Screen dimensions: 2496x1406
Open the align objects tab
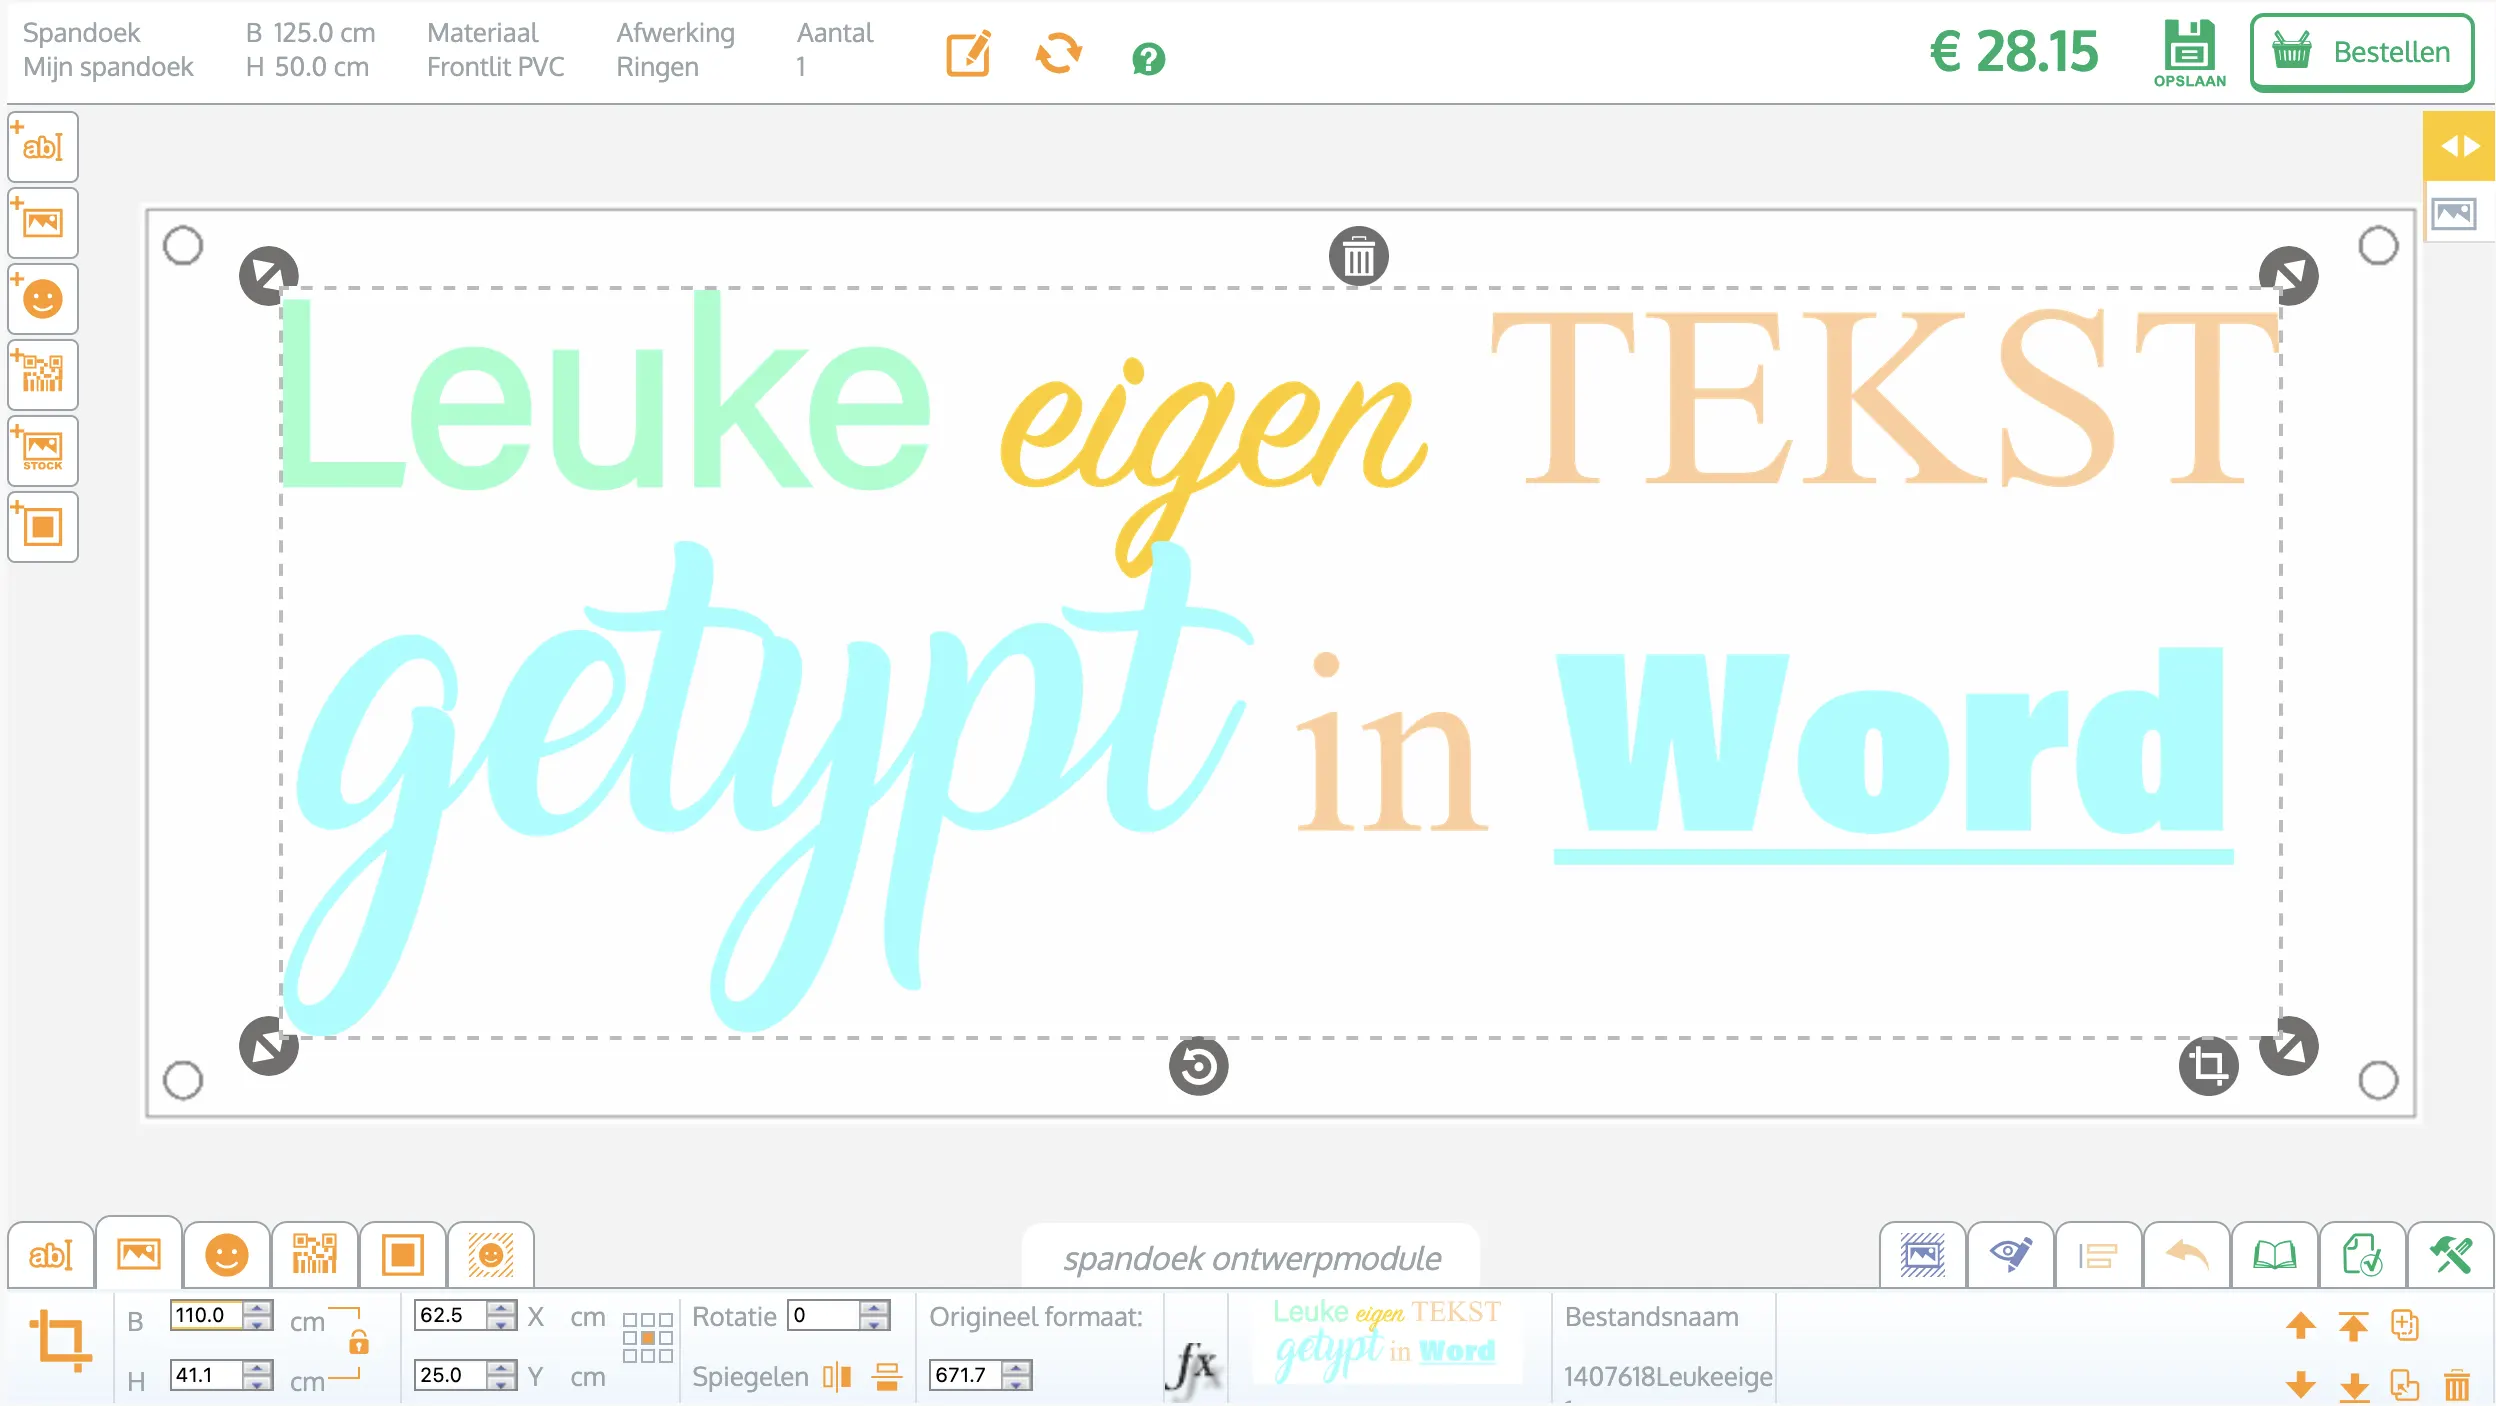coord(2098,1255)
